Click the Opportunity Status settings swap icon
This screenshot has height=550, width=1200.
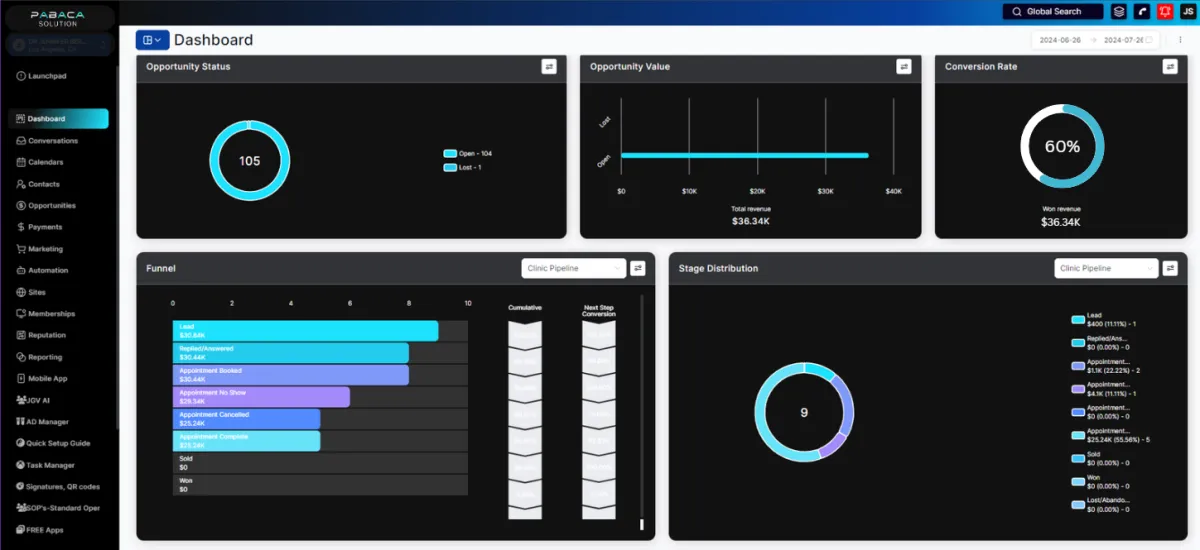549,66
